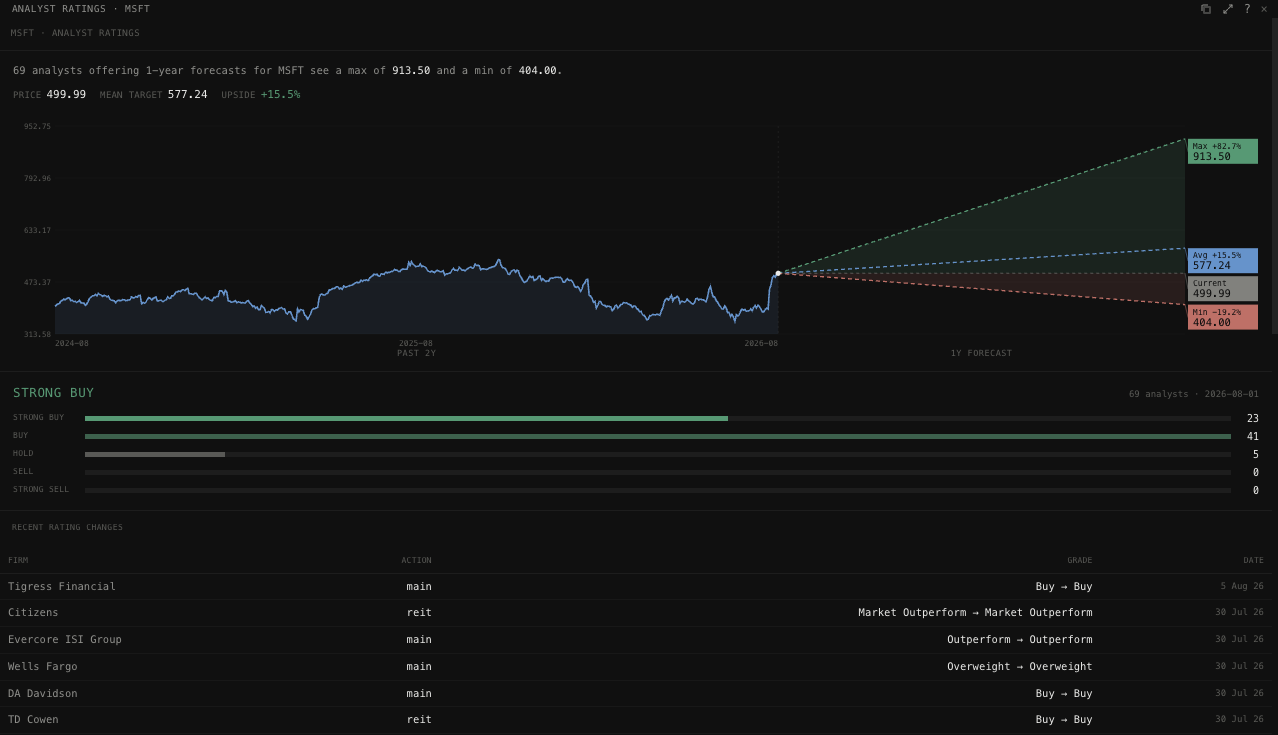Click the MSFT · ANALYST RATINGS breadcrumb
Viewport: 1278px width, 735px height.
(75, 33)
